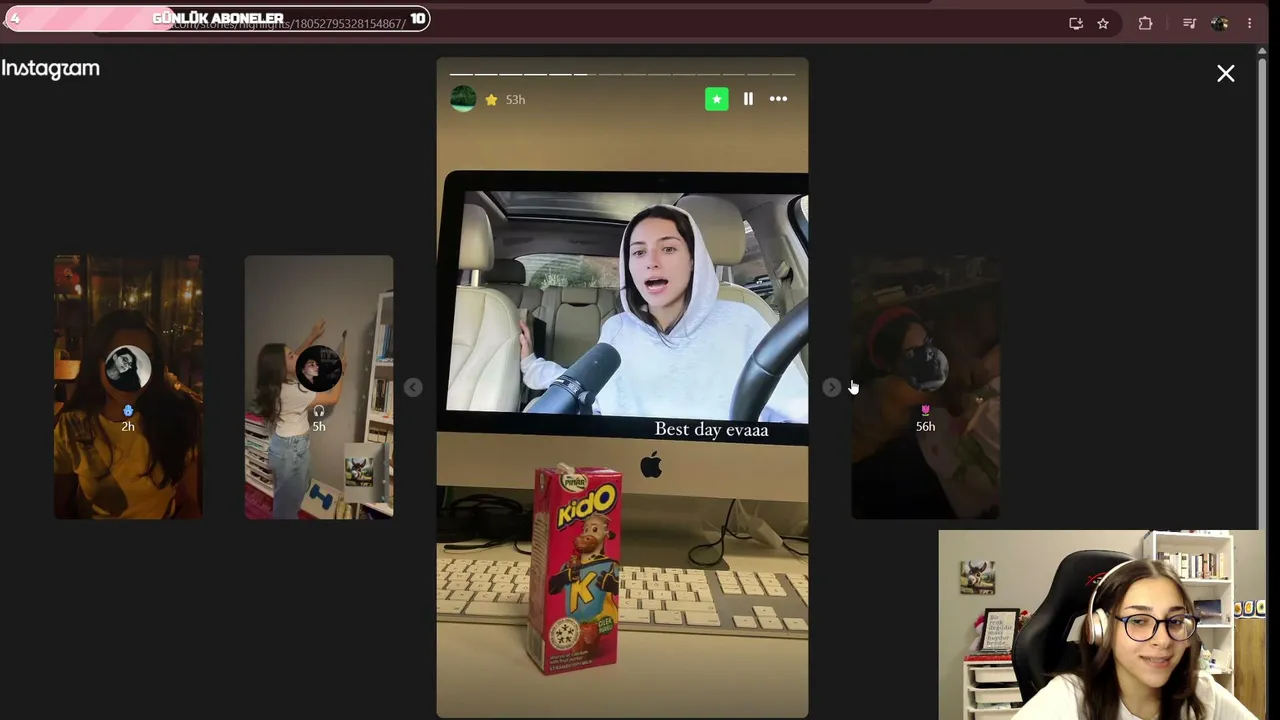Open the story's three-dot more options
Viewport: 1280px width, 720px height.
coord(778,99)
